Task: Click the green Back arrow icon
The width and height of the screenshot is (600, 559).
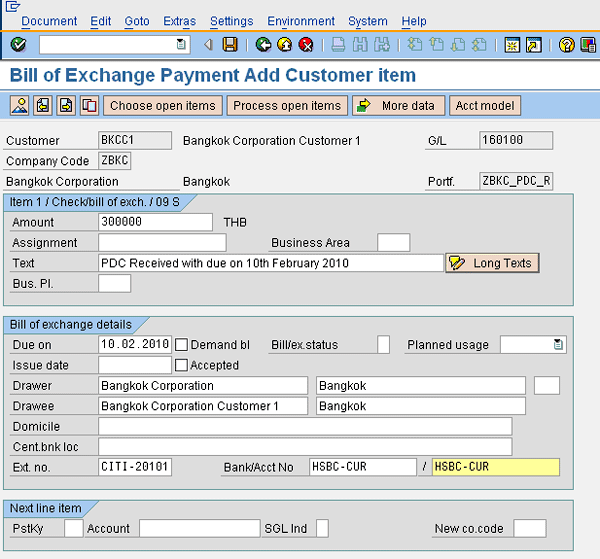Action: [x=263, y=44]
